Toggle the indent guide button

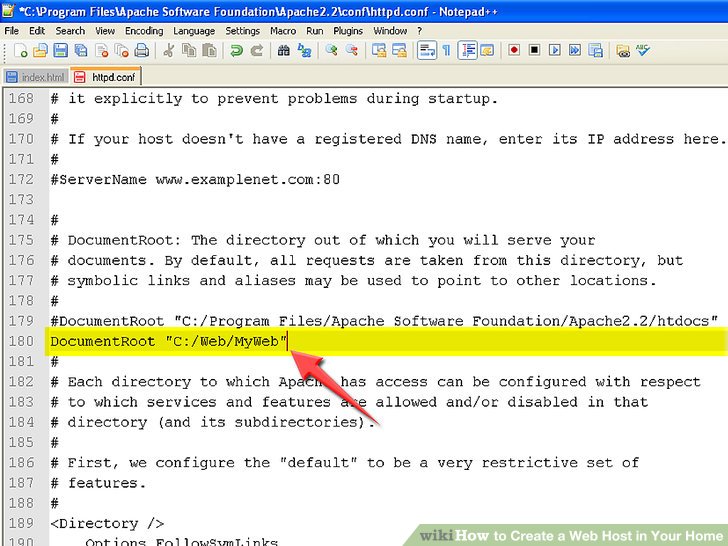coord(467,50)
